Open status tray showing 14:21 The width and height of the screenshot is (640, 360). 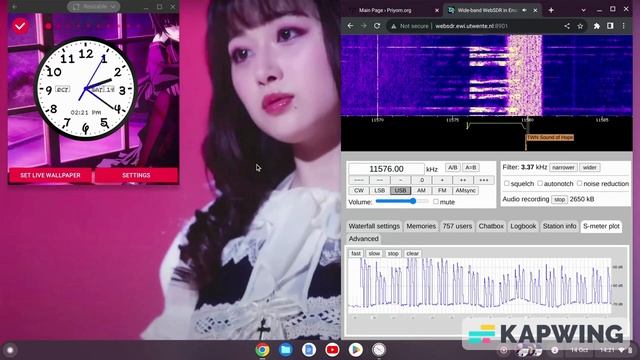pos(616,350)
